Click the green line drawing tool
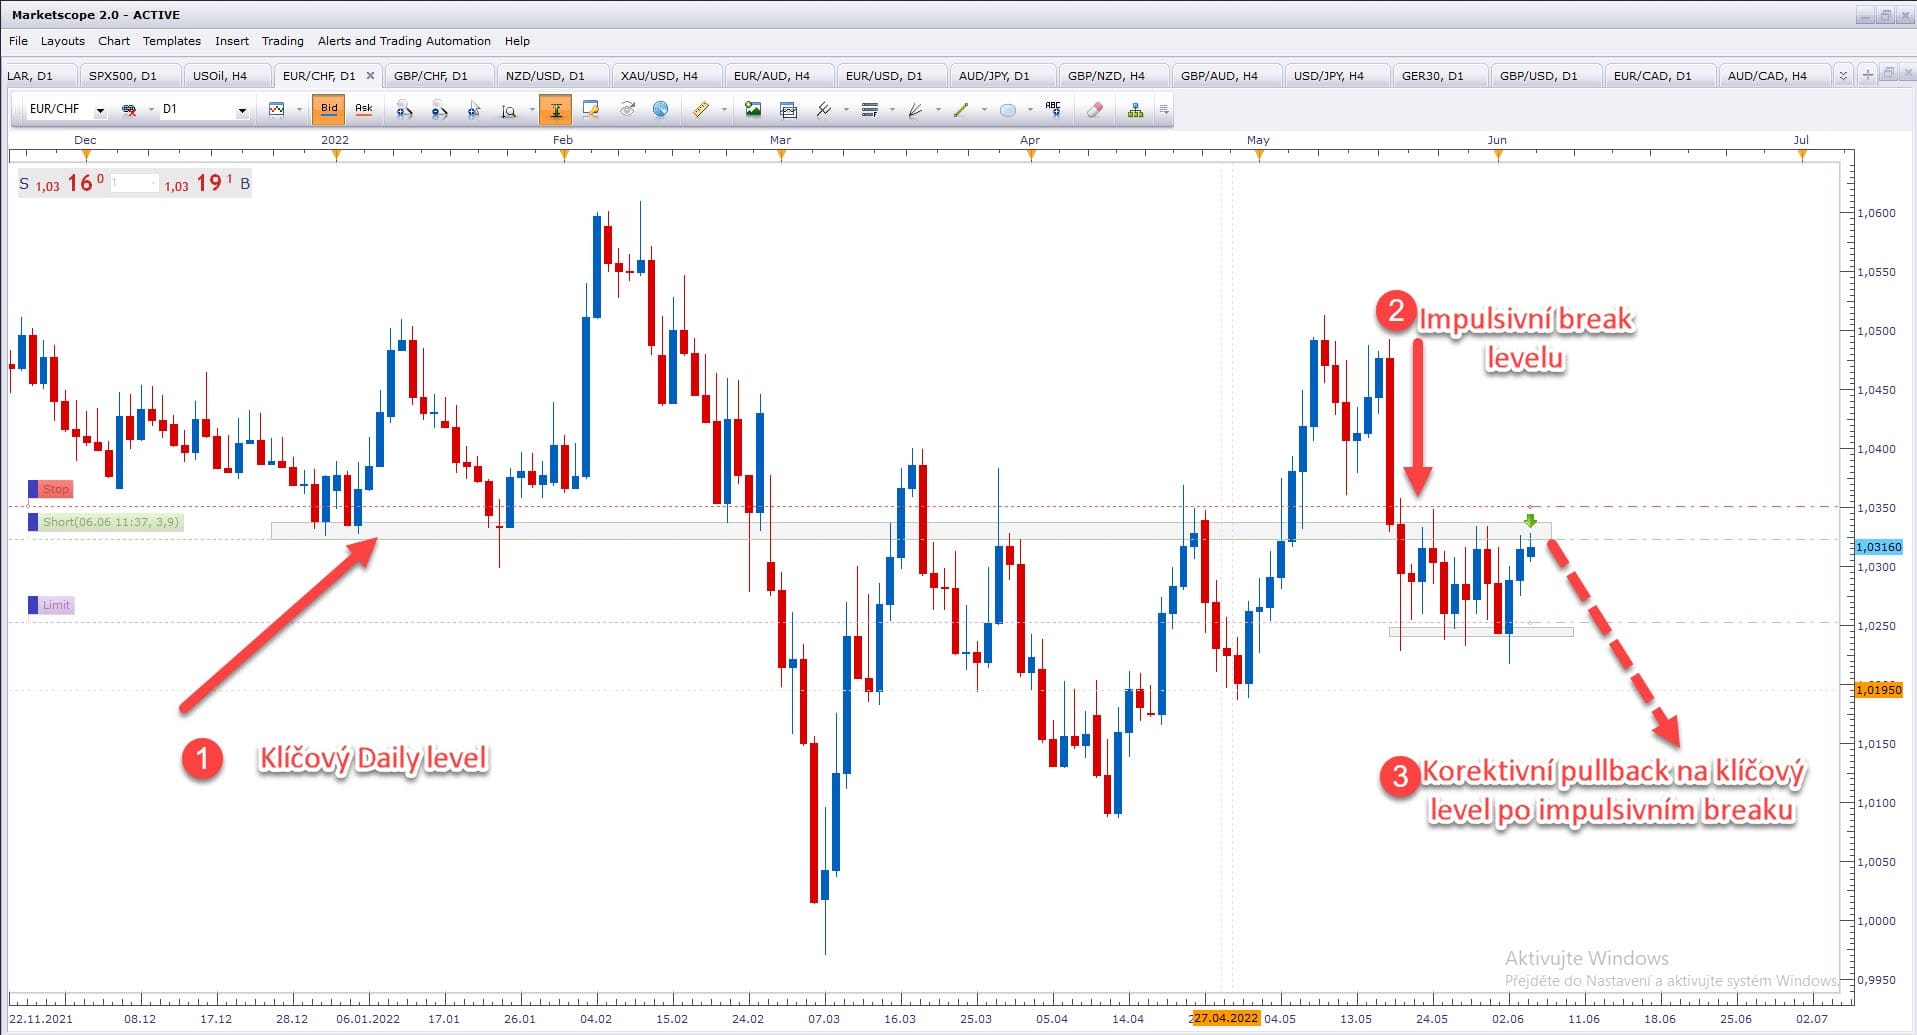 961,110
